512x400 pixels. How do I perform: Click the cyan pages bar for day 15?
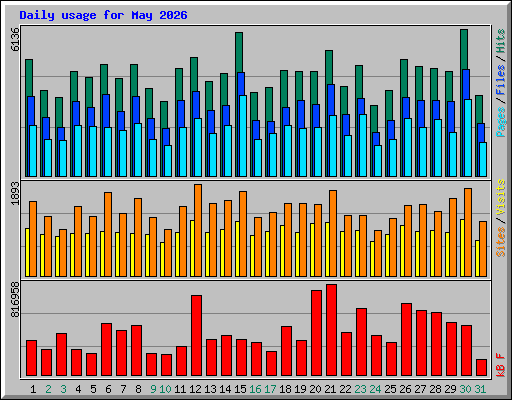click(243, 136)
